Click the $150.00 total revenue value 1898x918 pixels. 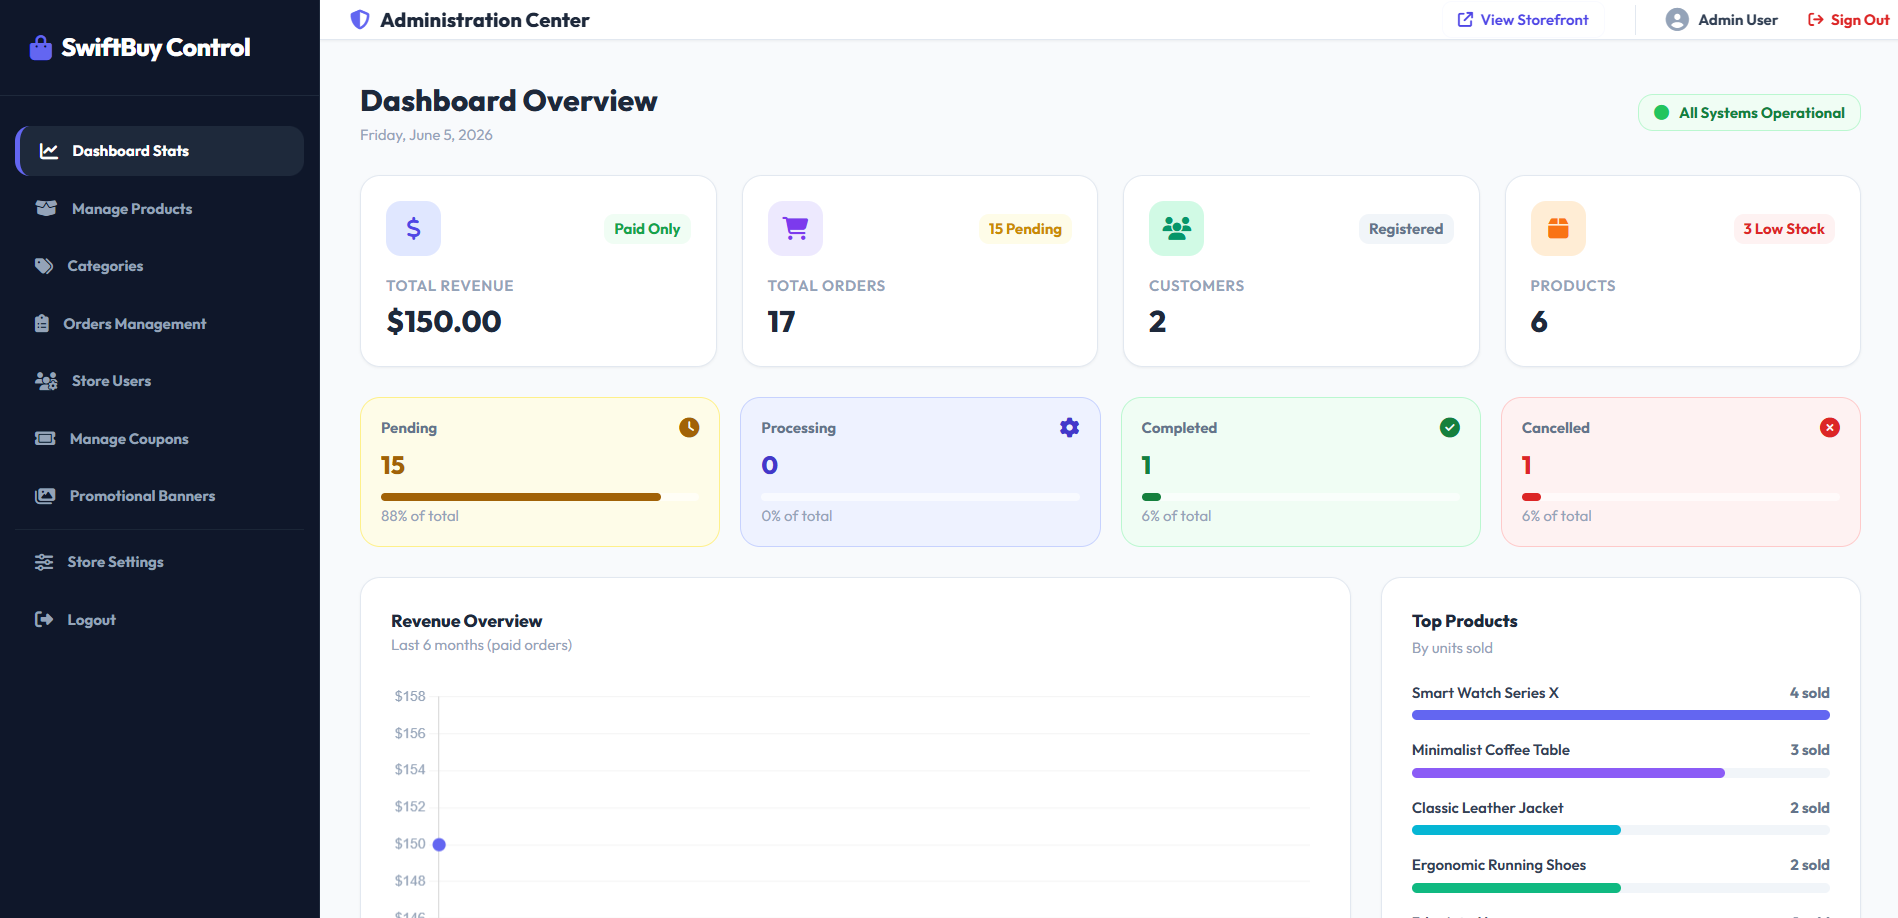tap(444, 322)
